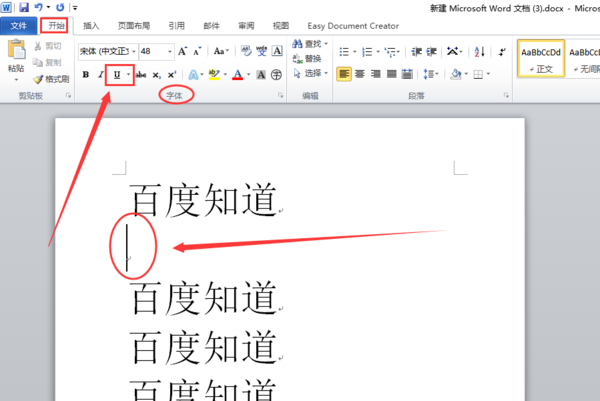The image size is (600, 401).
Task: Click the 剪切 cut button
Action: pos(47,46)
